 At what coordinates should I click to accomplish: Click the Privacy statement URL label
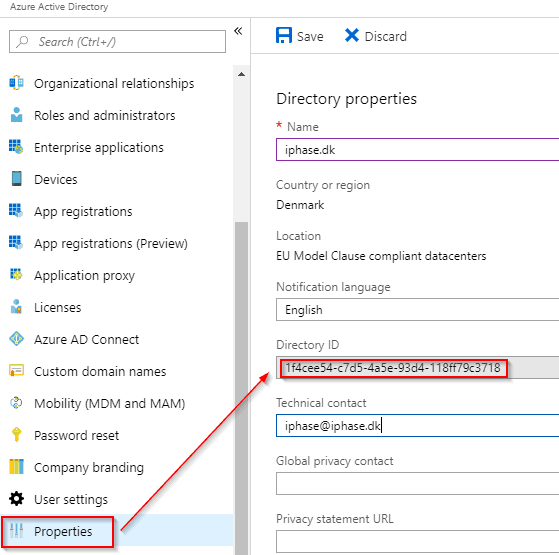click(335, 519)
